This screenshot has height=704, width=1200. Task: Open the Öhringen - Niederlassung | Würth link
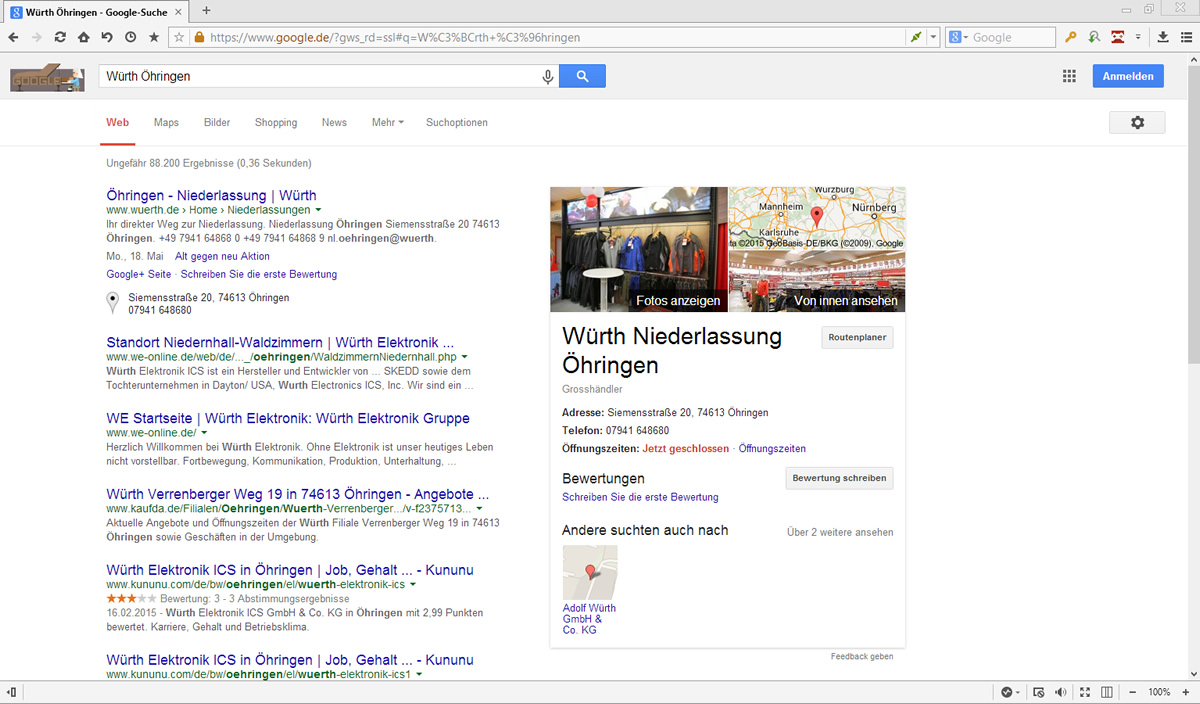click(211, 195)
